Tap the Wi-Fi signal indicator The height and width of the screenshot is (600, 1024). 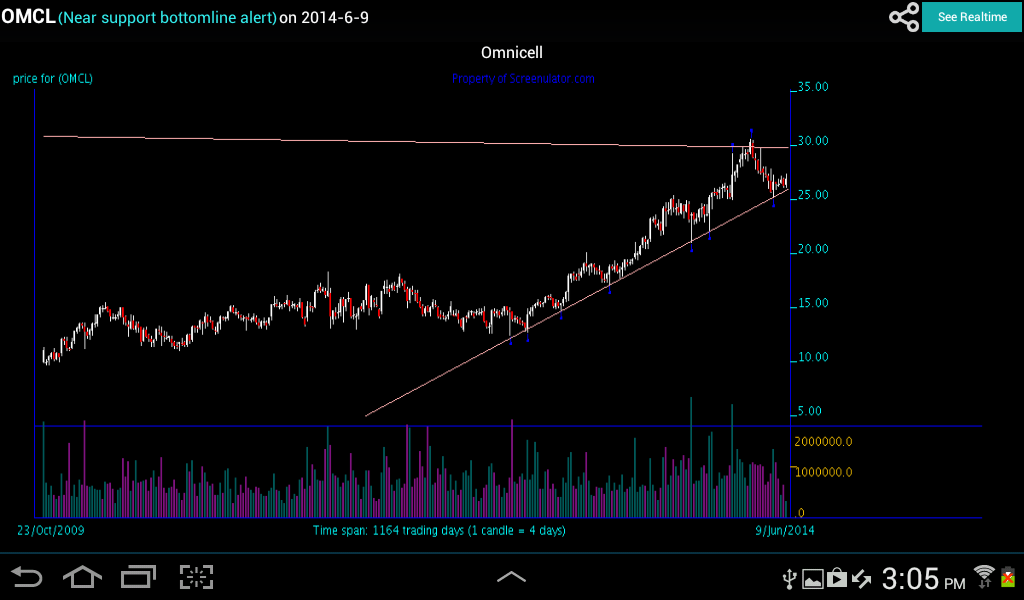(x=984, y=576)
